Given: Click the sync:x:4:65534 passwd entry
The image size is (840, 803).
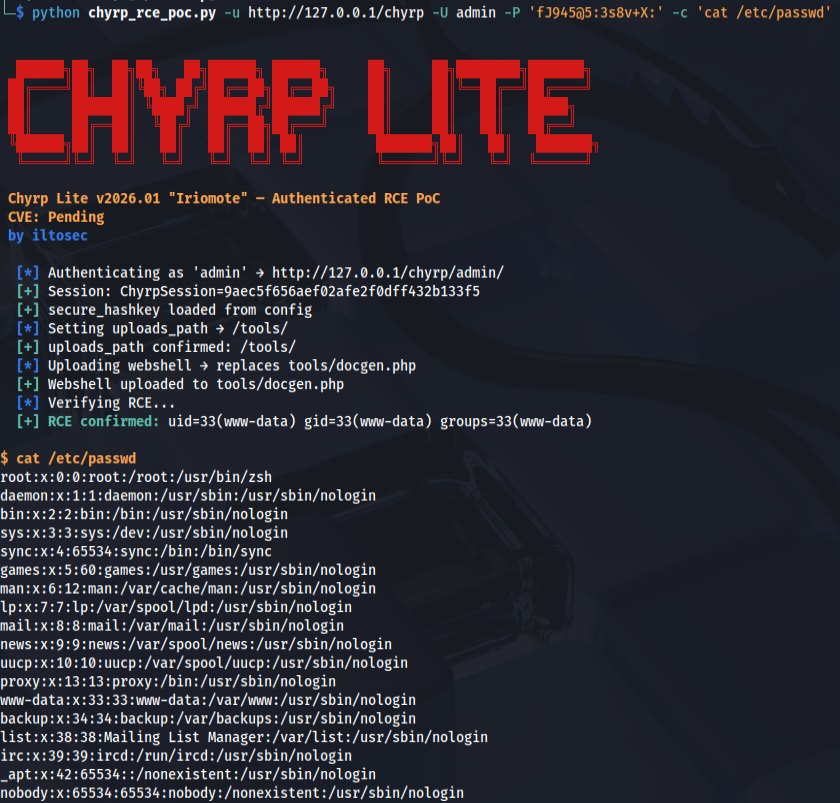Looking at the screenshot, I should coord(136,551).
